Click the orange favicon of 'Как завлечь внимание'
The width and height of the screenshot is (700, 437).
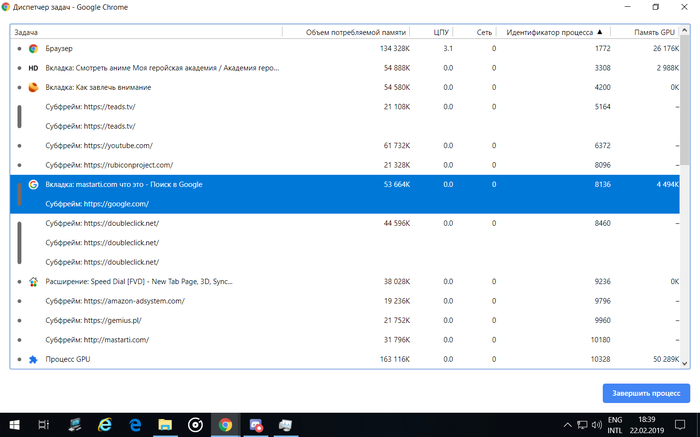(x=33, y=87)
